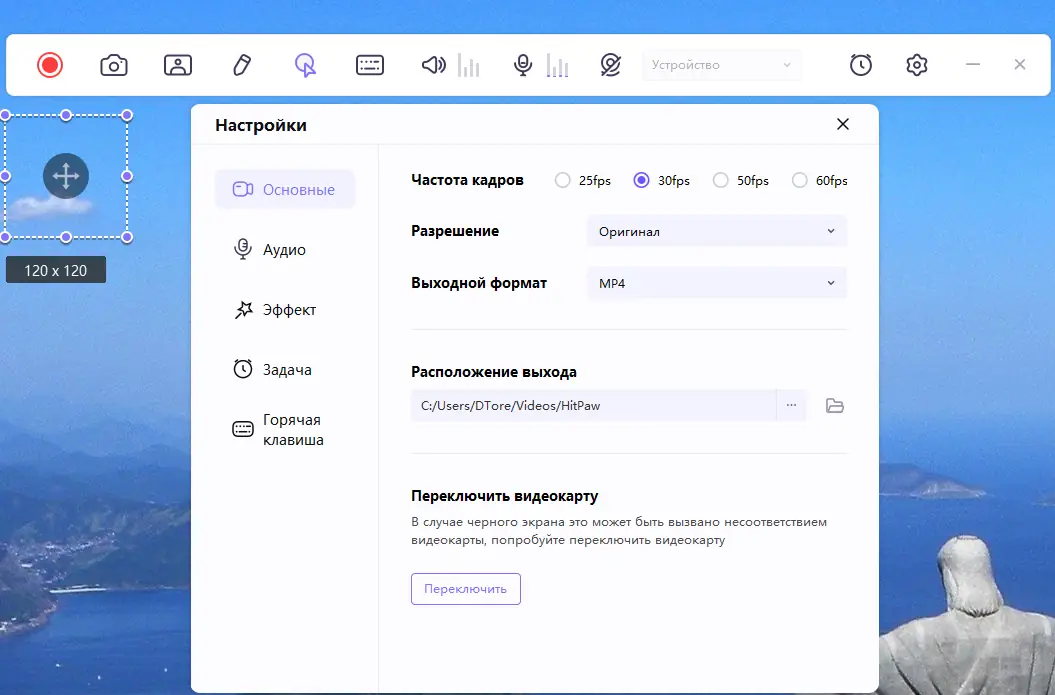1055x695 pixels.
Task: Select the screenshot camera tool
Action: coord(113,64)
